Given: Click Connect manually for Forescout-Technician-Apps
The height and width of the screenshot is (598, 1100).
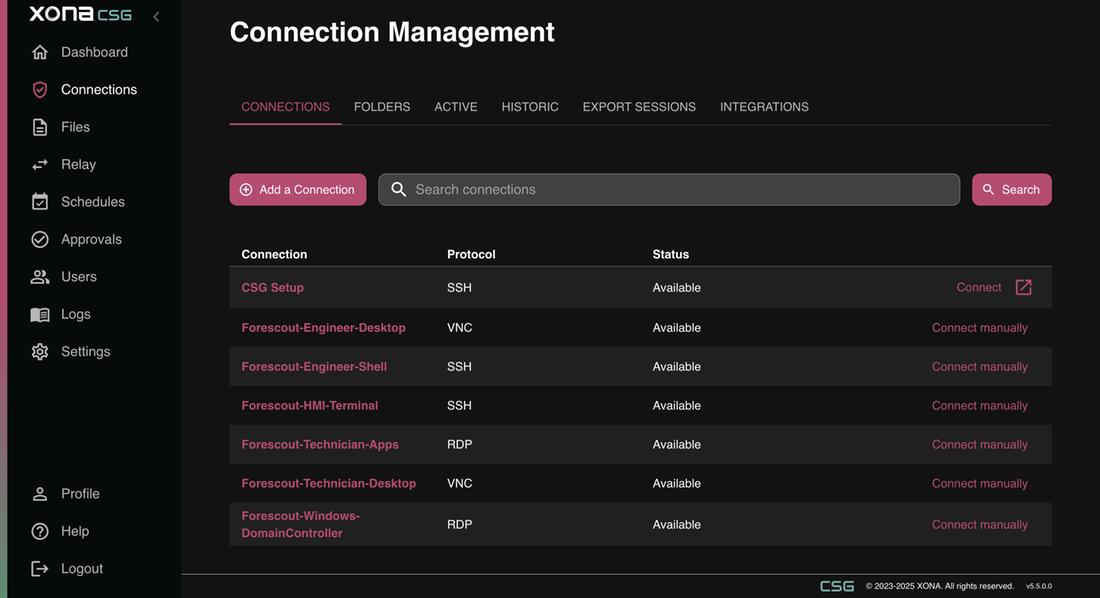Looking at the screenshot, I should click(x=979, y=445).
